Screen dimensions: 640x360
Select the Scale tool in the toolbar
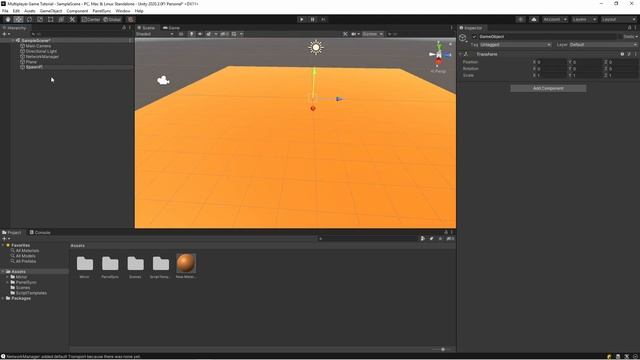point(40,19)
